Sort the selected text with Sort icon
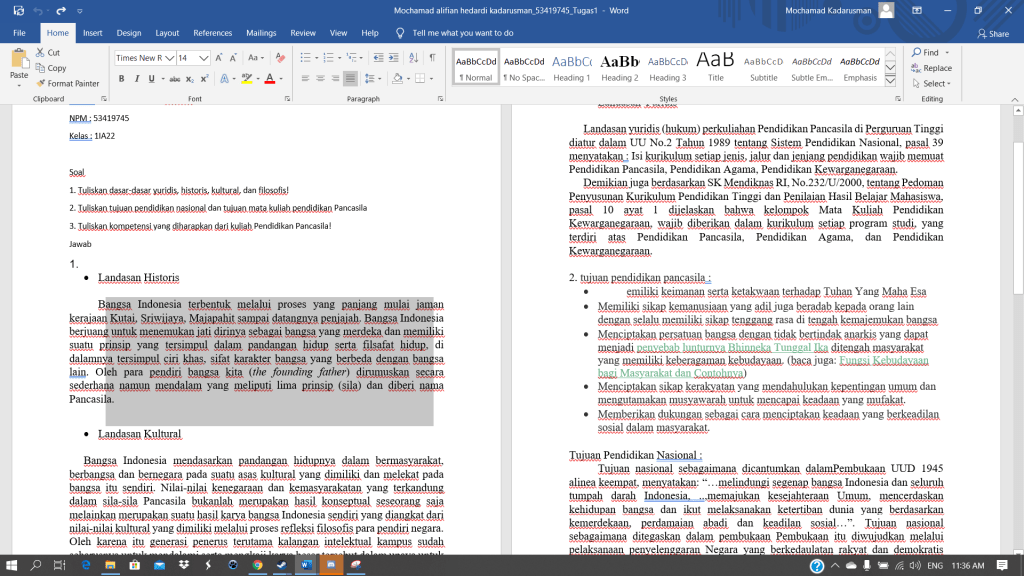Viewport: 1024px width, 576px height. pos(413,57)
